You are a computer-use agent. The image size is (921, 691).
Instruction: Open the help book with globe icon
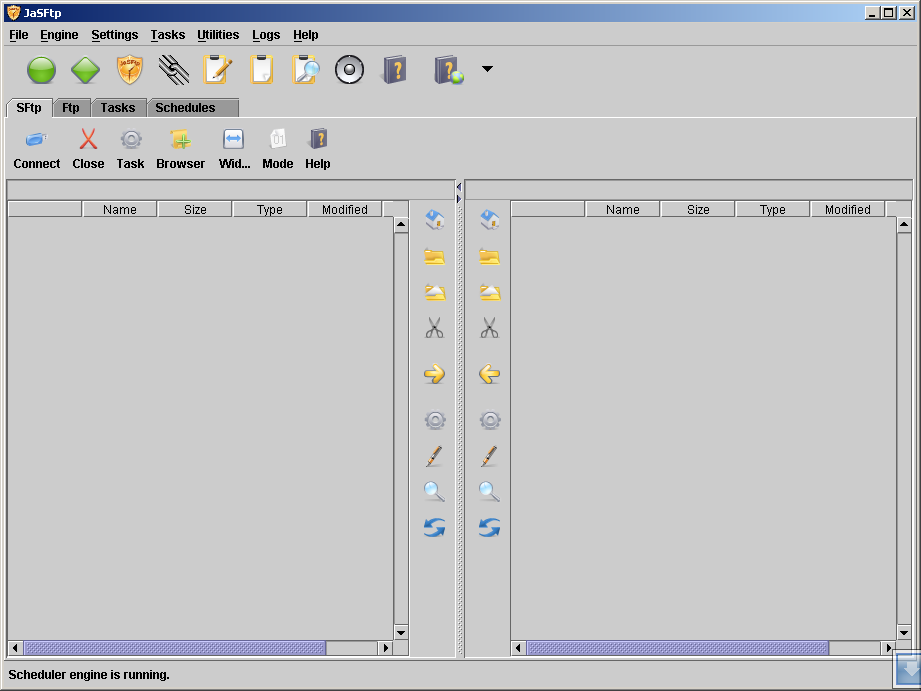coord(449,70)
